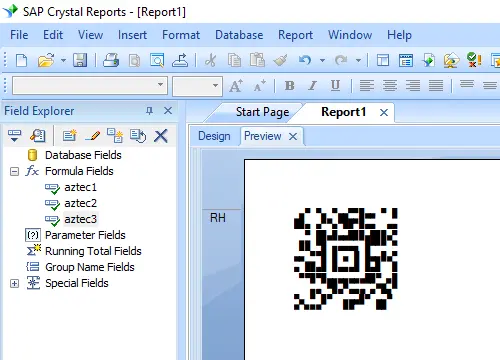The image size is (500, 360).
Task: Save the report with the floppy icon
Action: [x=80, y=61]
